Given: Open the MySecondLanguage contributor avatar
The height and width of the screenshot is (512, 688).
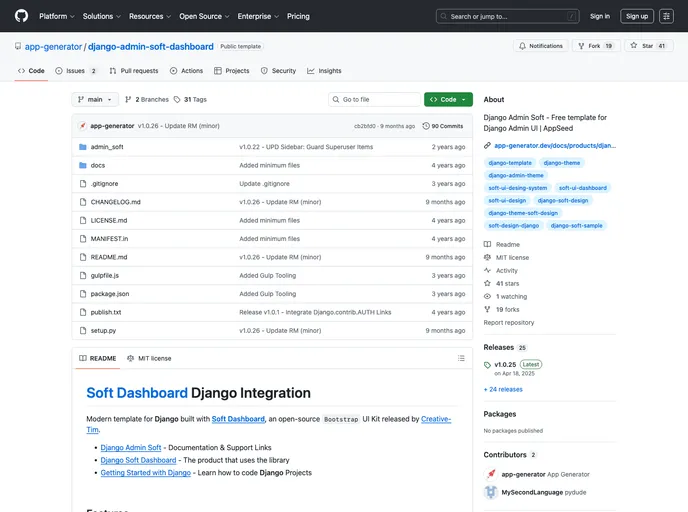Looking at the screenshot, I should tap(491, 492).
